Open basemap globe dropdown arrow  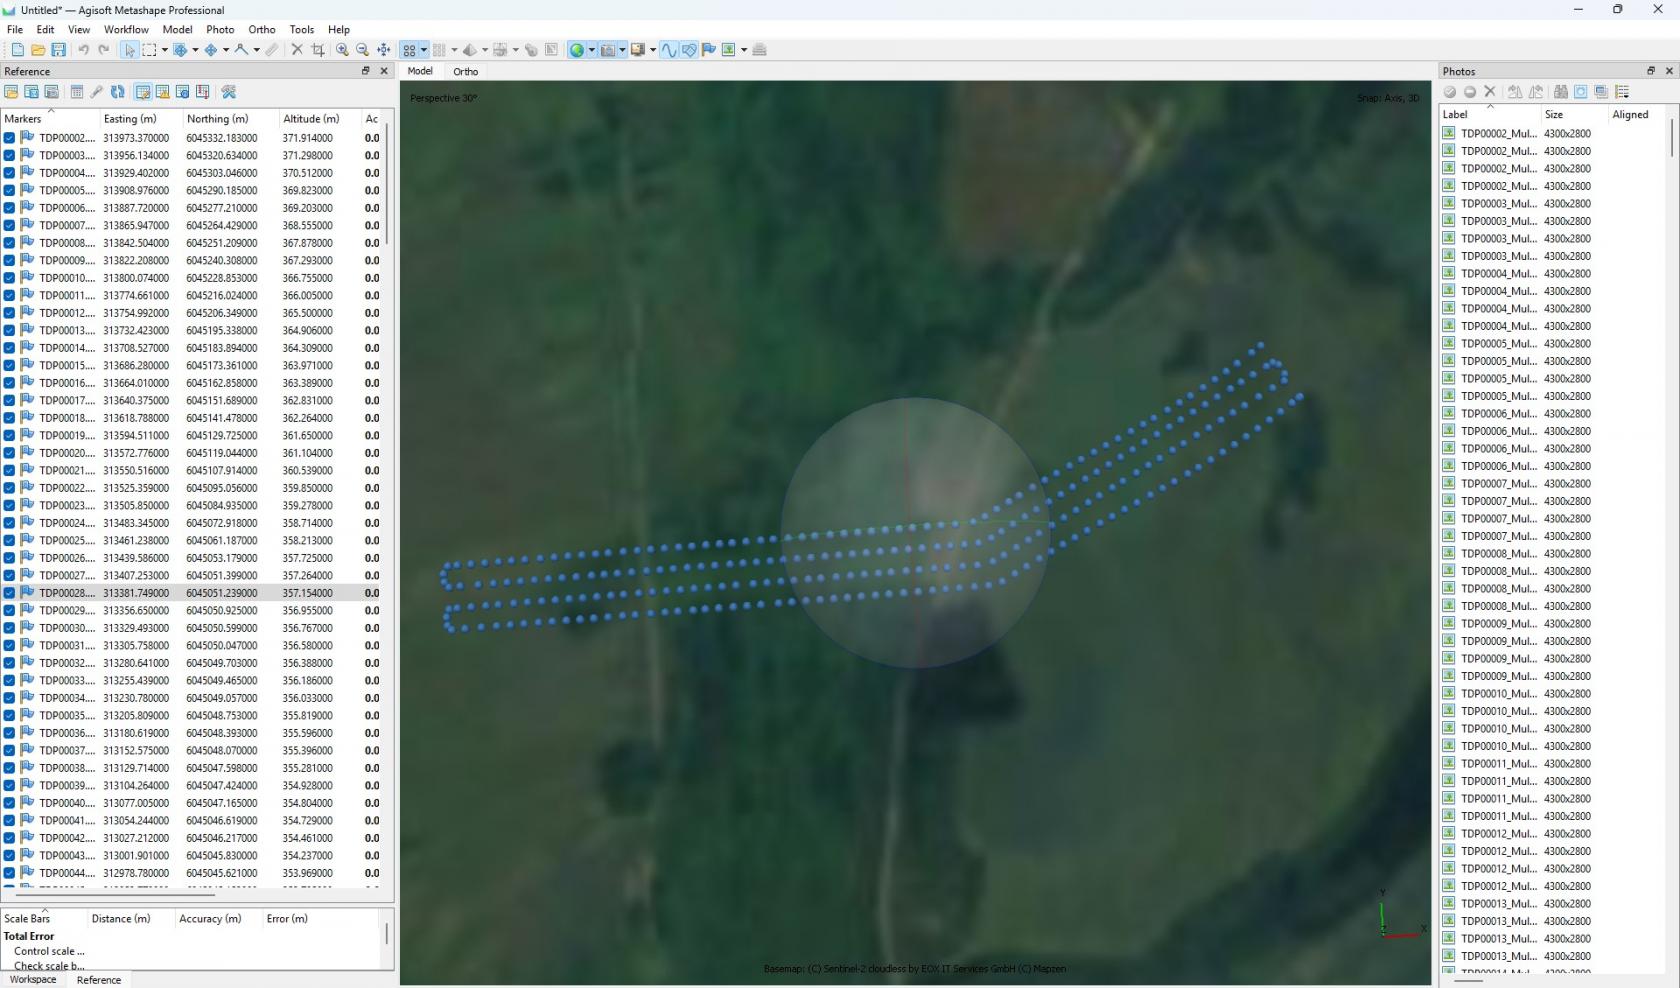tap(591, 50)
